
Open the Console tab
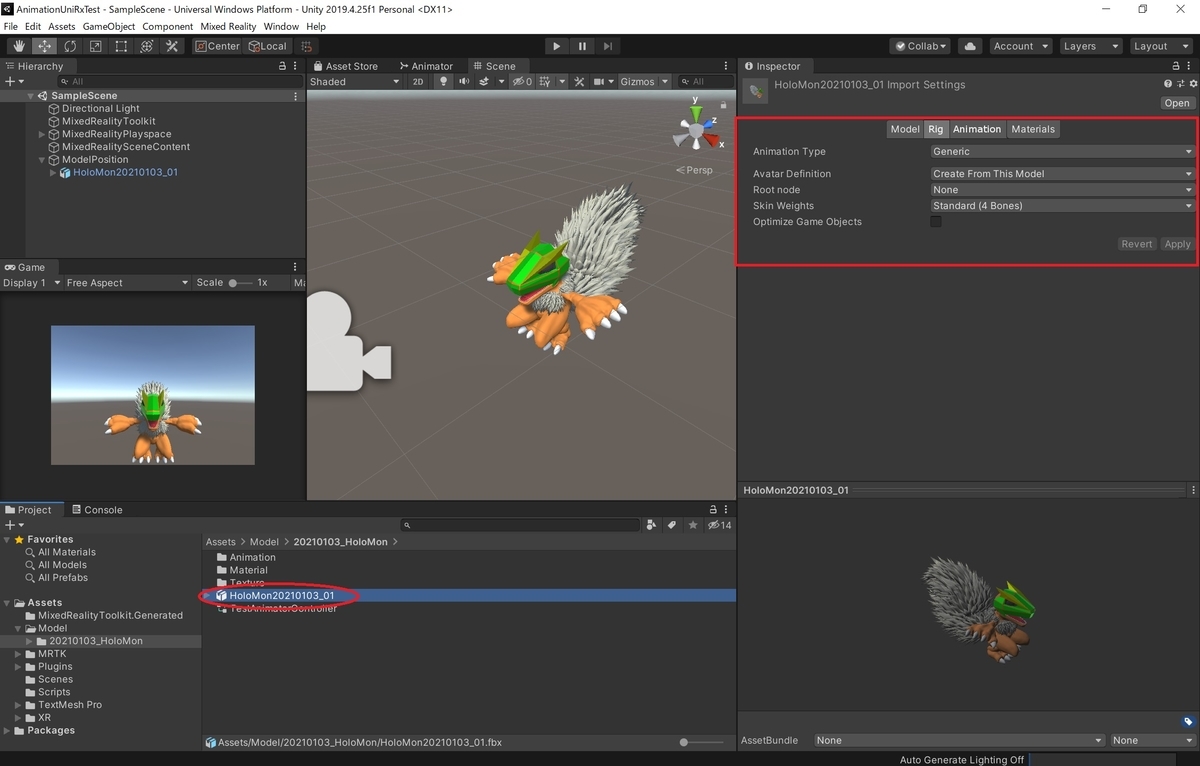[96, 510]
